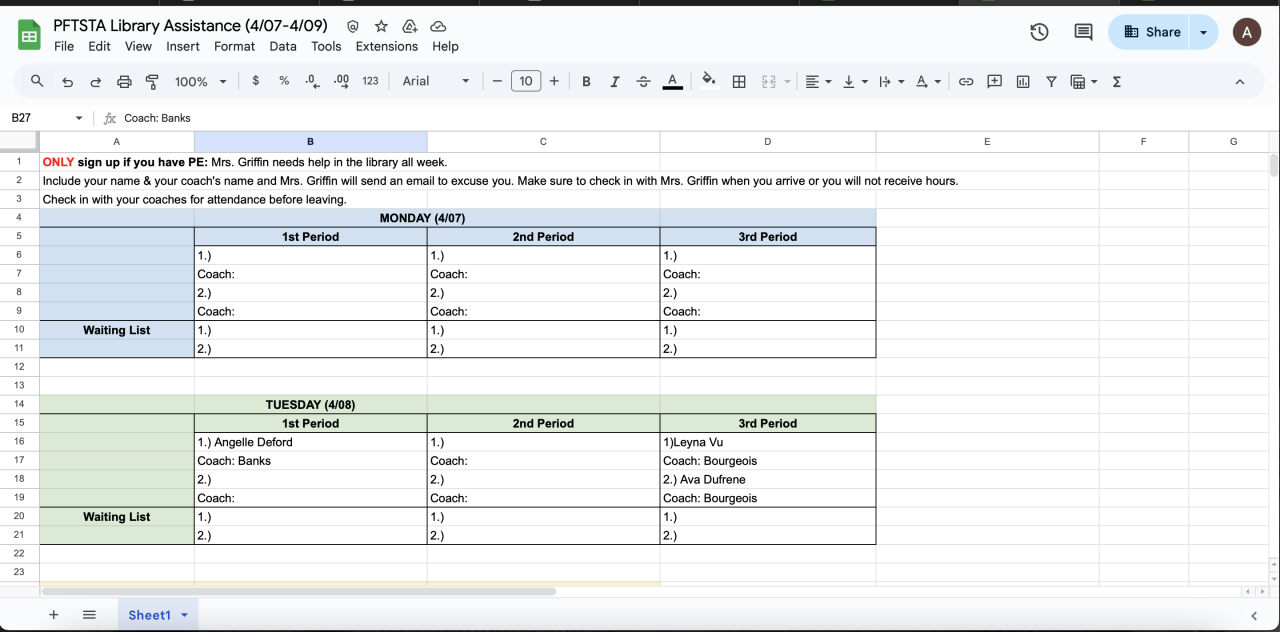Show all sheets list

pyautogui.click(x=89, y=615)
